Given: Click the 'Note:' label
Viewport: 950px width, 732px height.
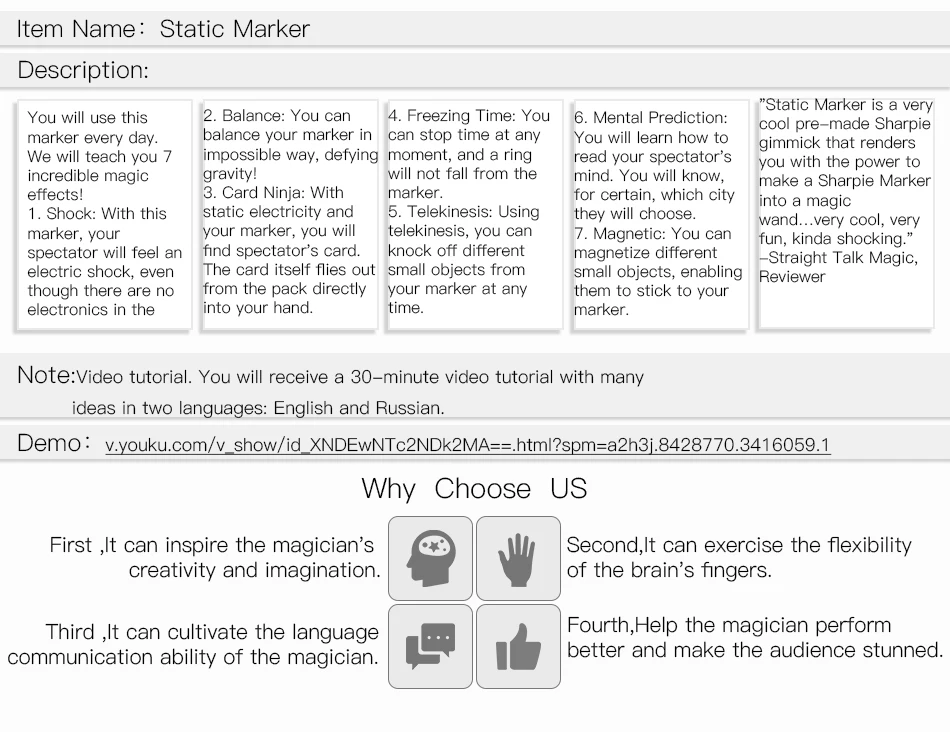Looking at the screenshot, I should click(x=45, y=375).
